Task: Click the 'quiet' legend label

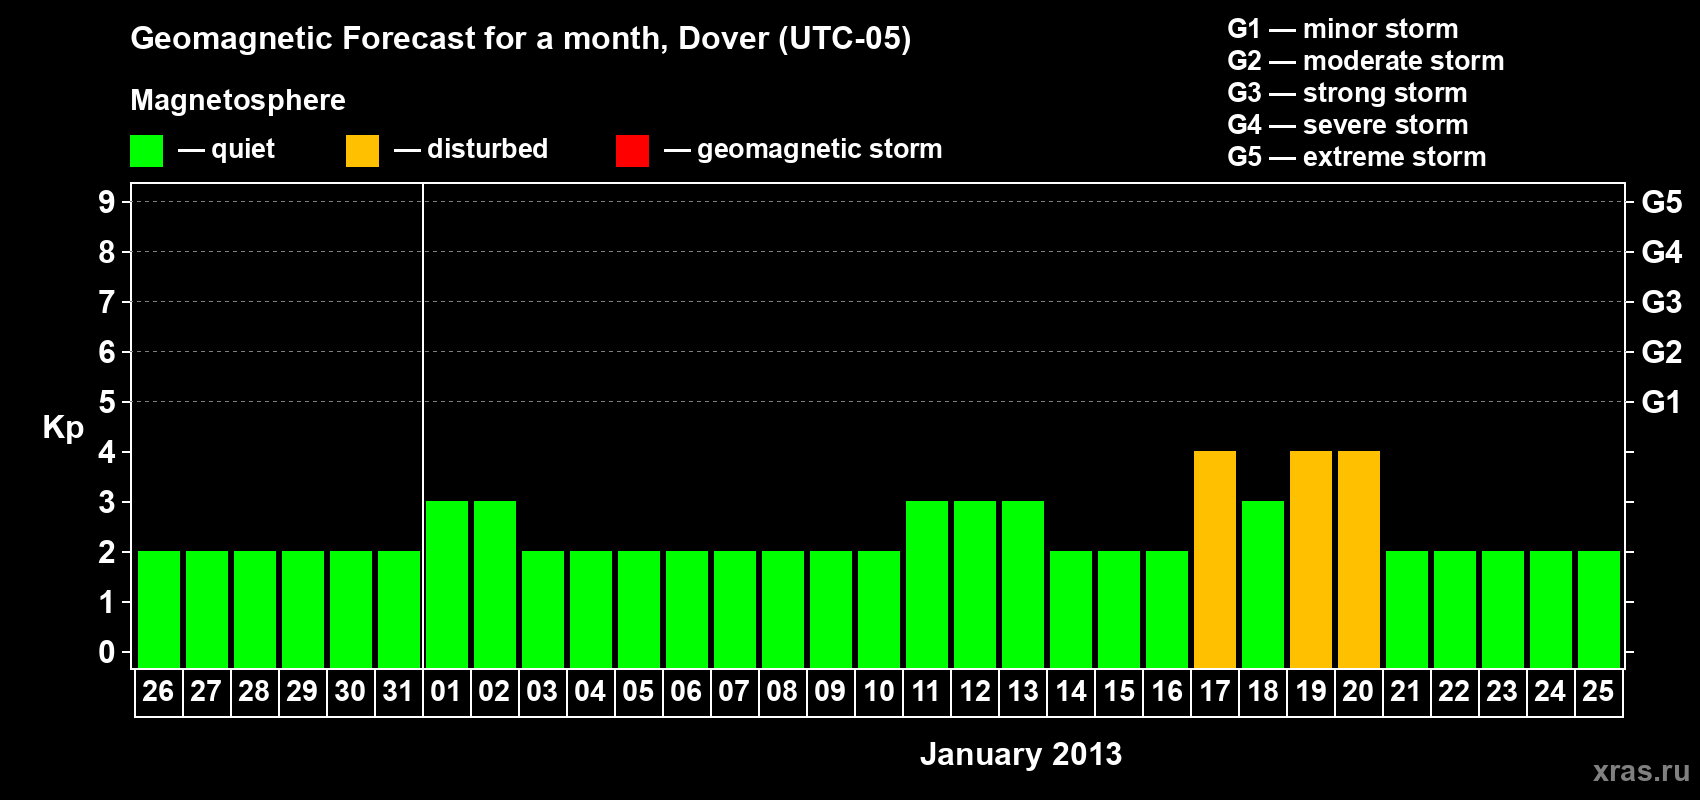Action: [x=243, y=149]
